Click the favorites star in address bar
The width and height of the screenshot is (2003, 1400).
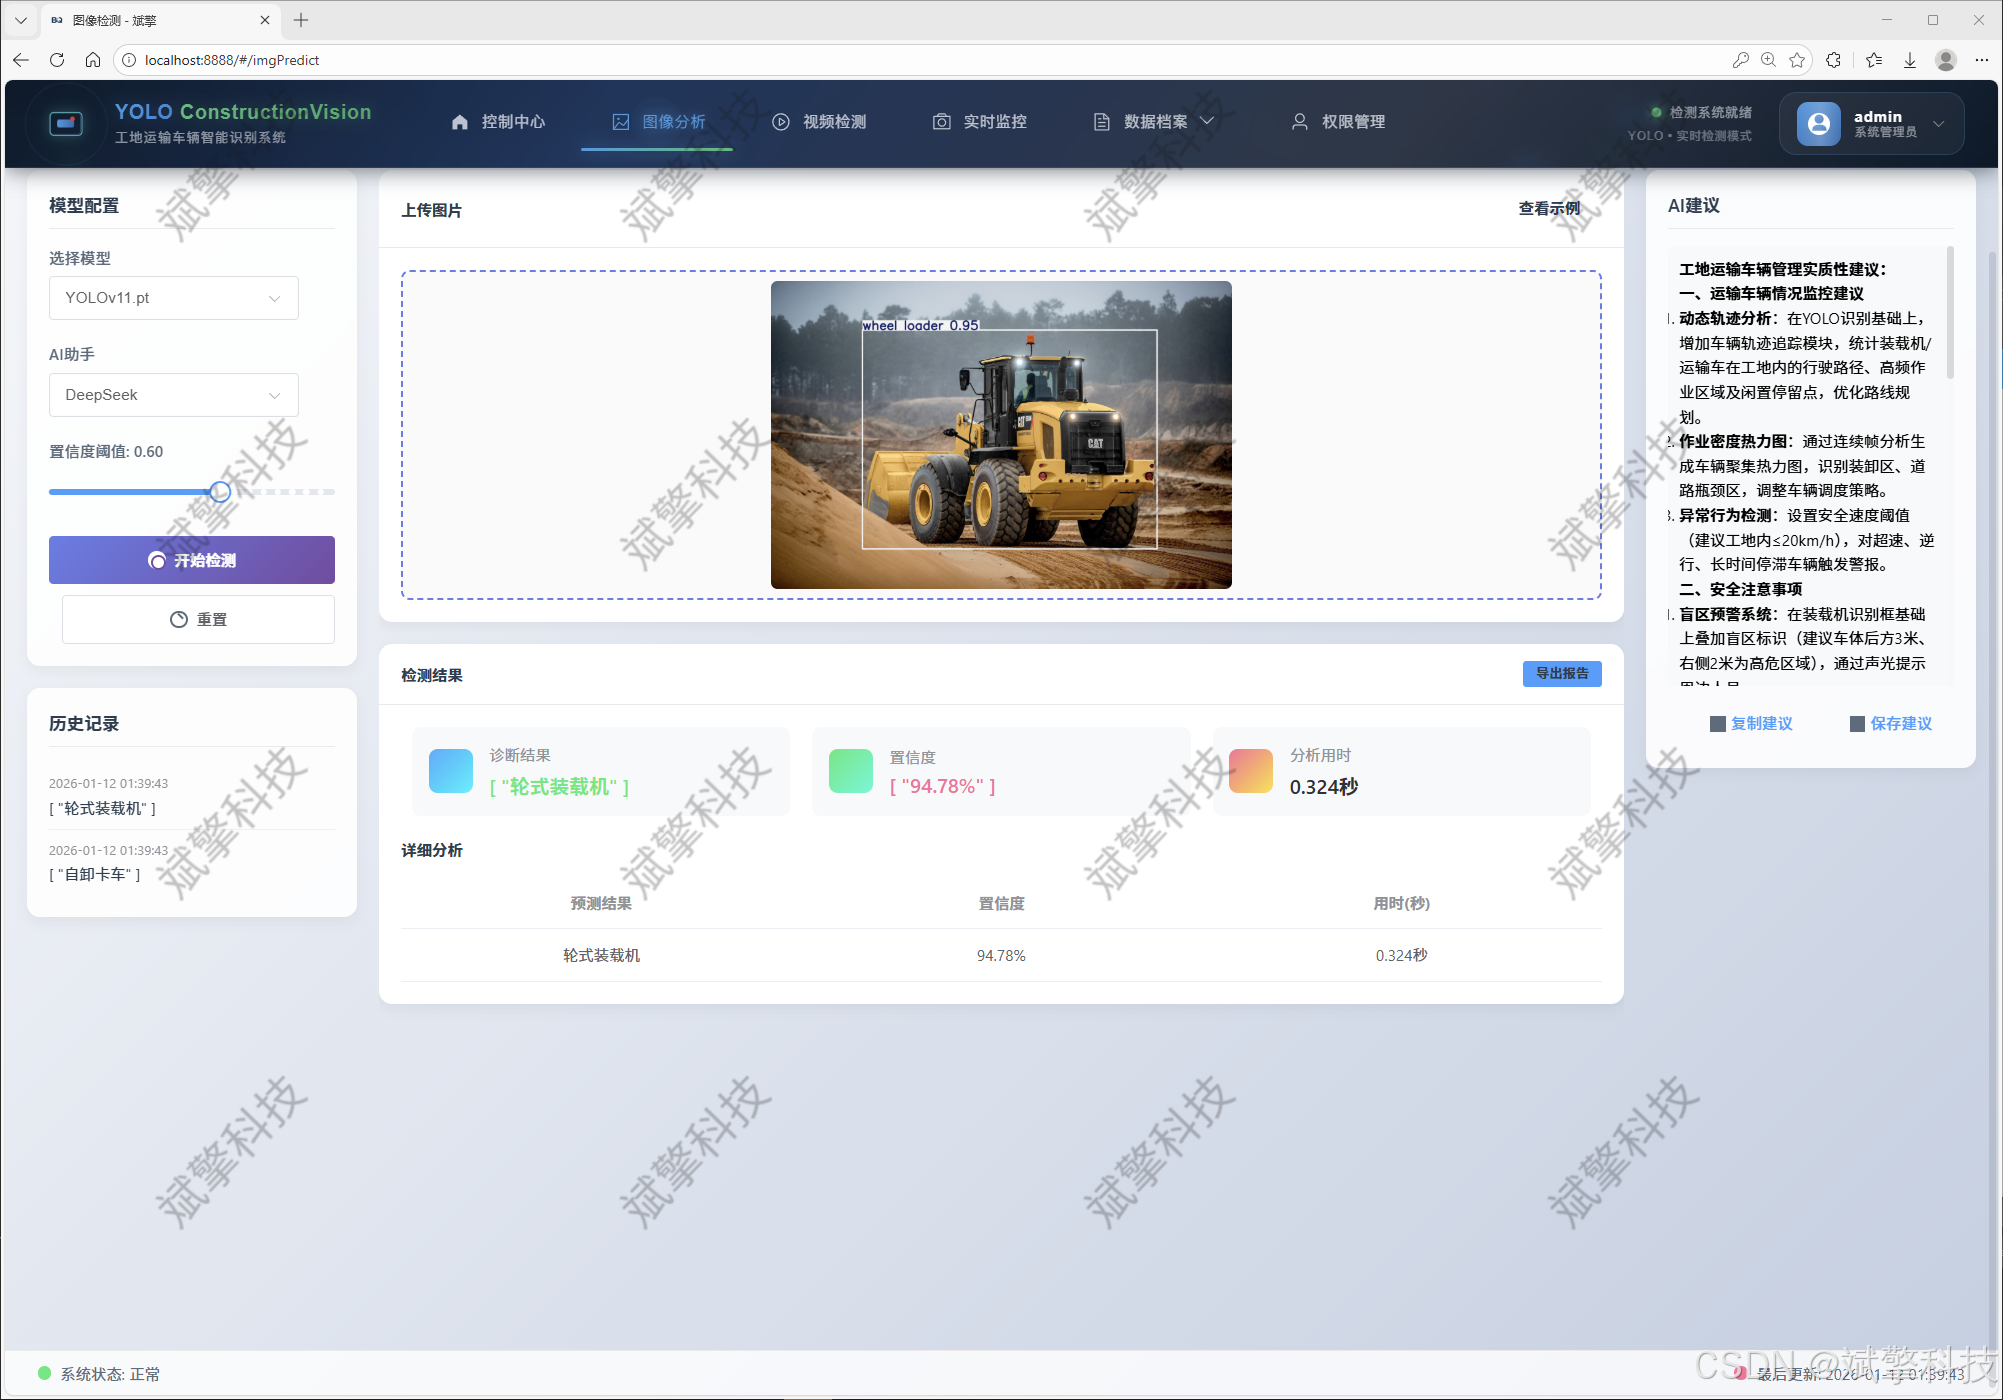(x=1797, y=60)
